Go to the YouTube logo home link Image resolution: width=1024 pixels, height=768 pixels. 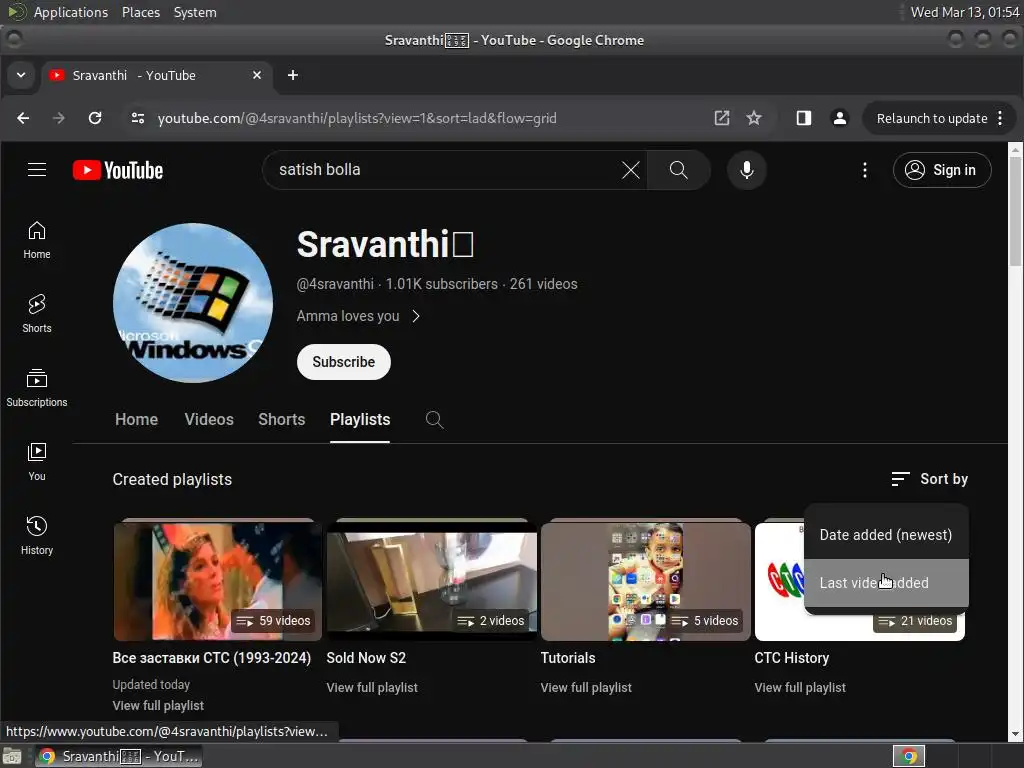pyautogui.click(x=118, y=170)
